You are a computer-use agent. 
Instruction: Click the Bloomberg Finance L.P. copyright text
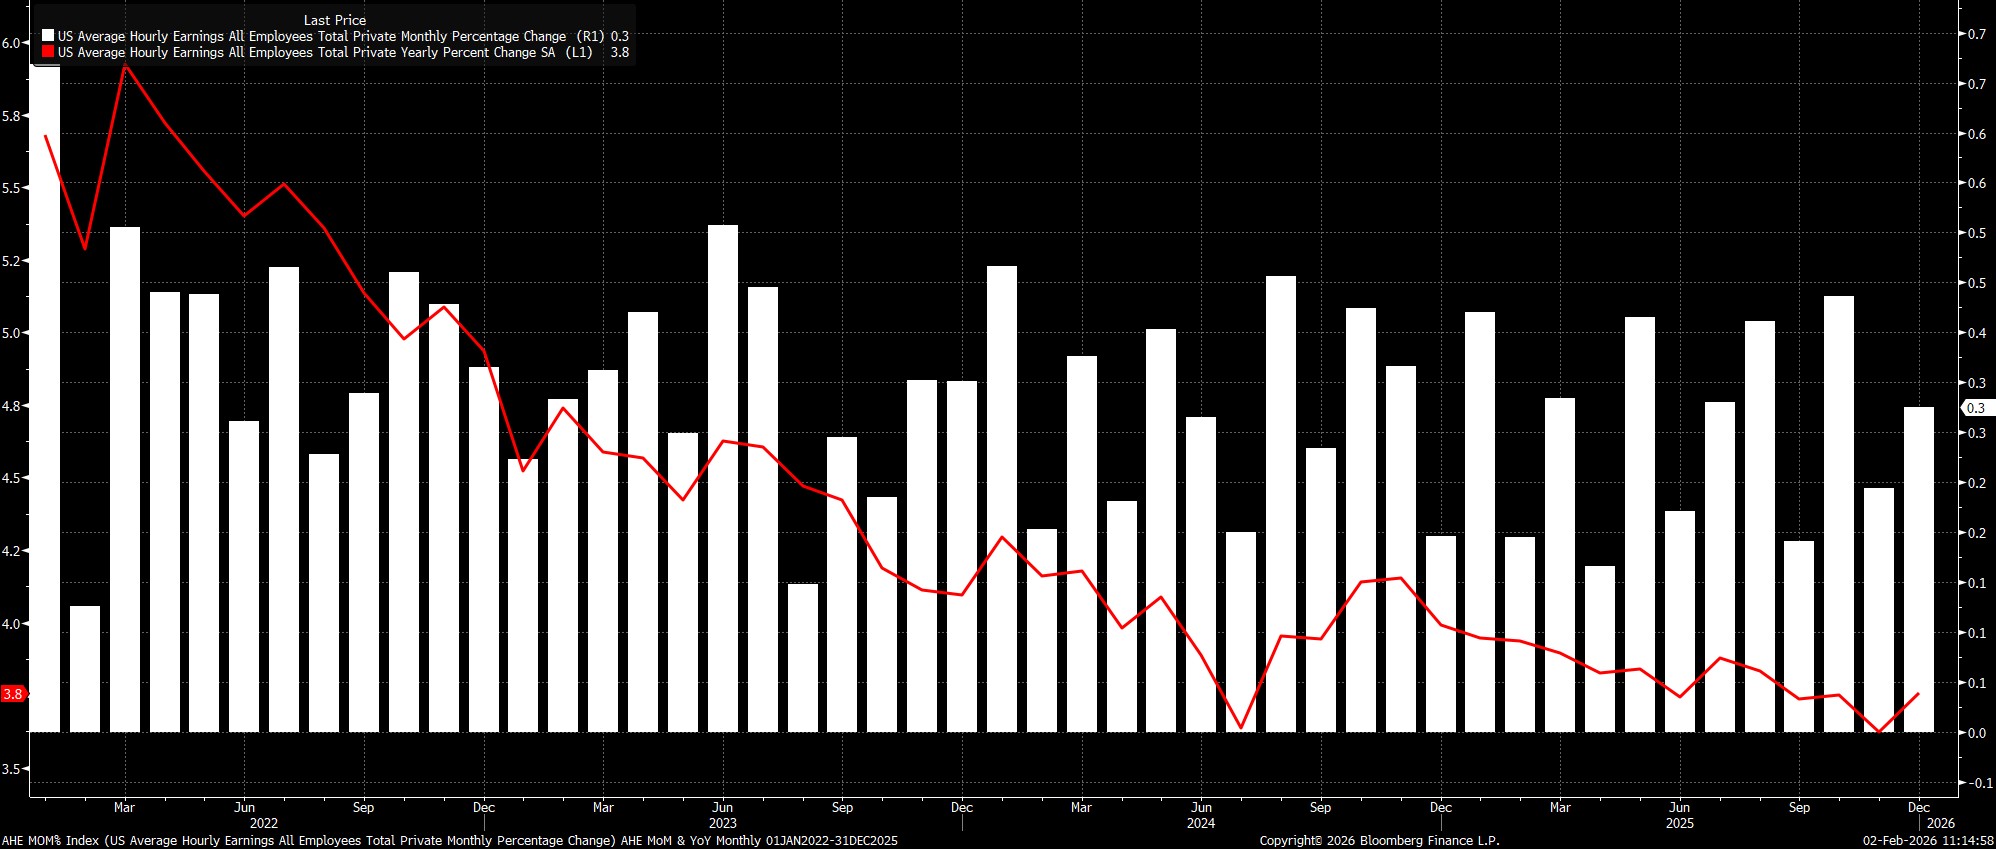1379,841
